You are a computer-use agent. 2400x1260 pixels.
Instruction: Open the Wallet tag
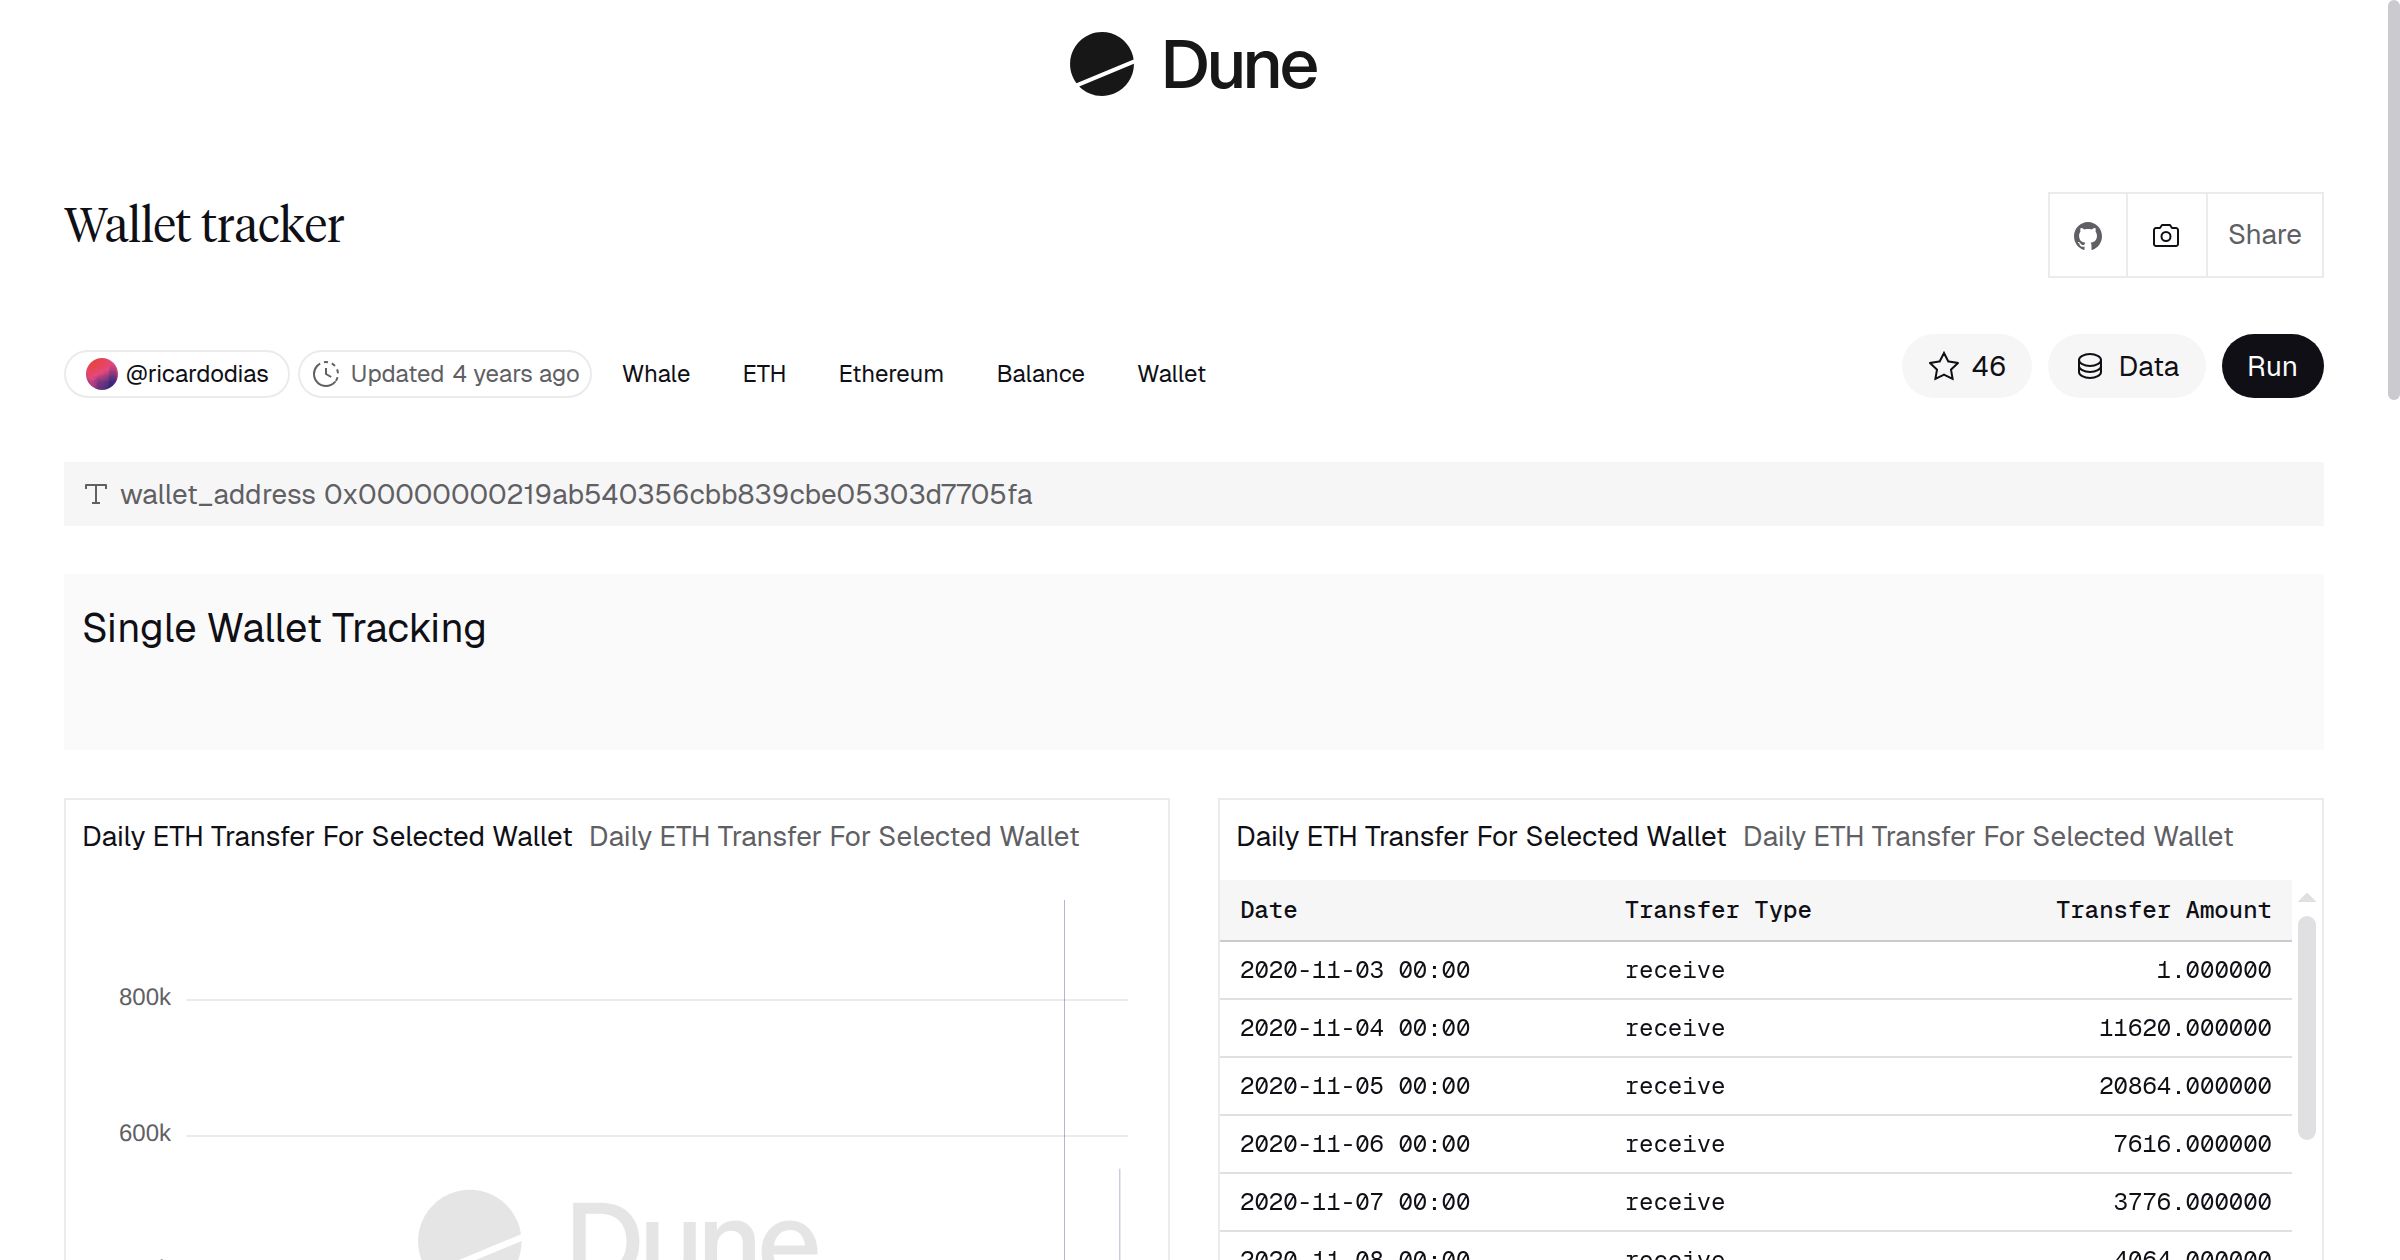1170,373
